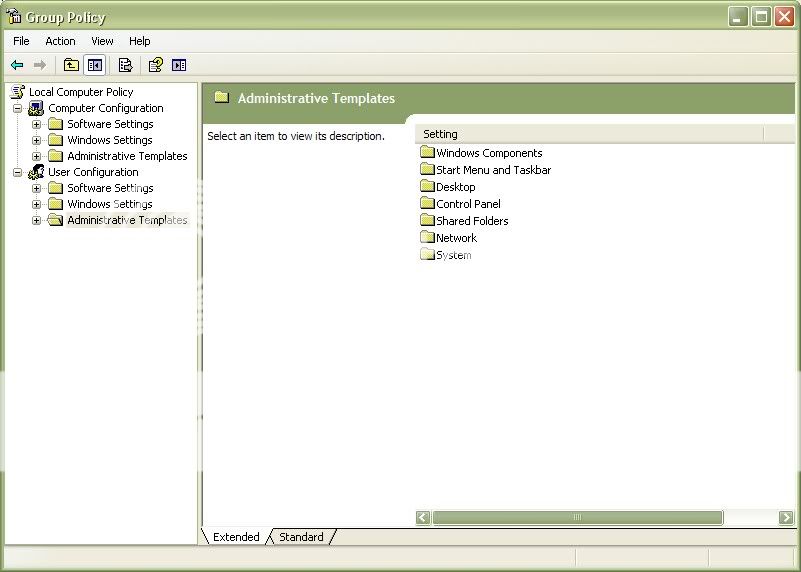
Task: Open the Start Menu and Taskbar folder
Action: coord(493,170)
